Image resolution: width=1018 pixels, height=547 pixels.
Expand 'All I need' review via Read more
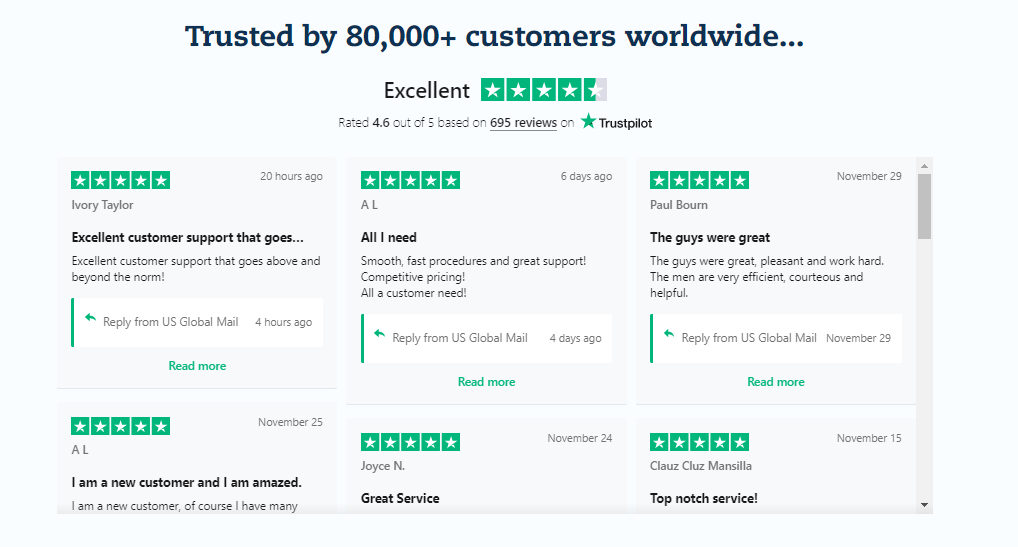click(x=486, y=382)
